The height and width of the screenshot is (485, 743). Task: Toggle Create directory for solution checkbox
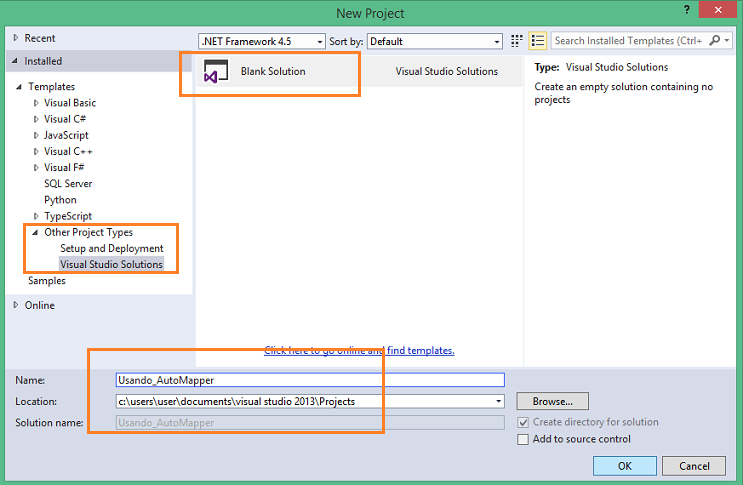pos(523,422)
